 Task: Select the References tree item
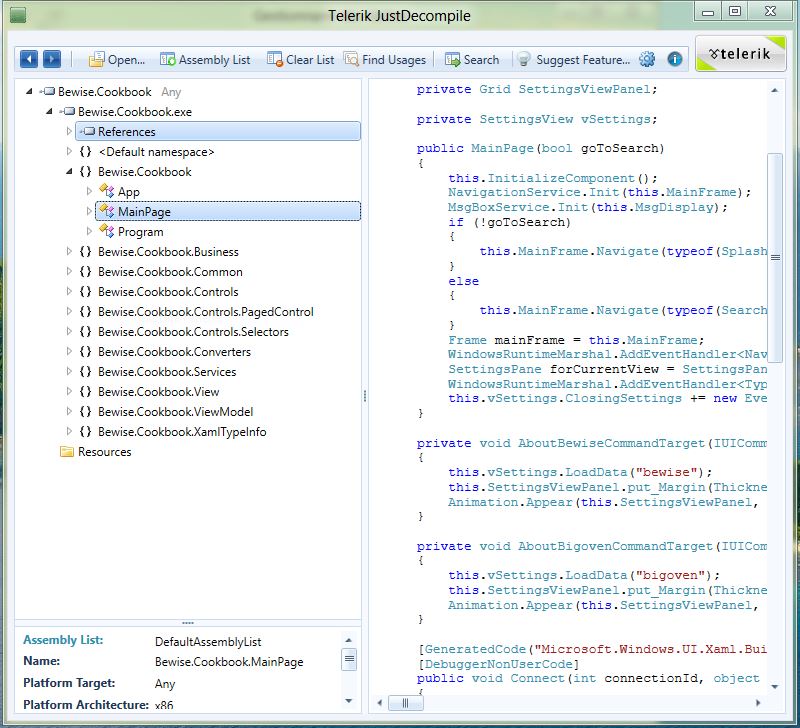(218, 131)
